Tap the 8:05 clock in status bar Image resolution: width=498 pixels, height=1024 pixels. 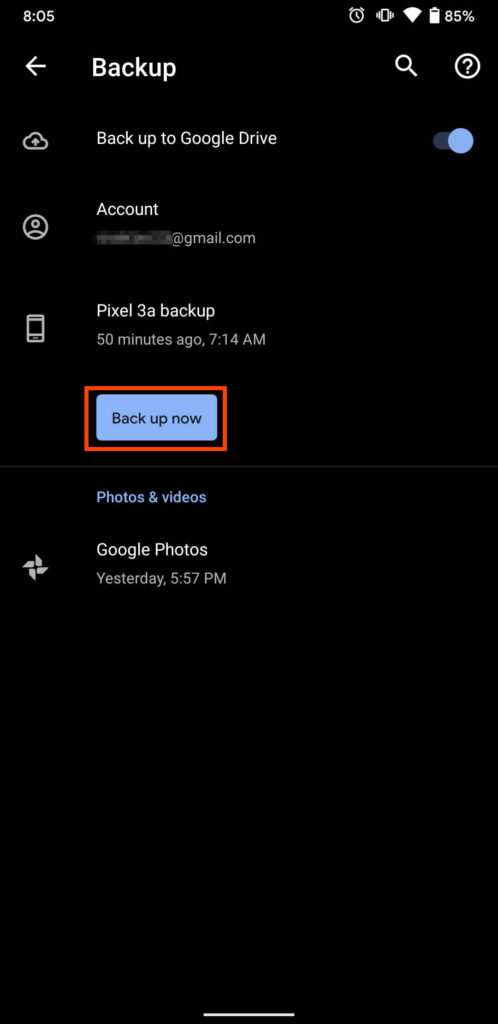(x=39, y=16)
